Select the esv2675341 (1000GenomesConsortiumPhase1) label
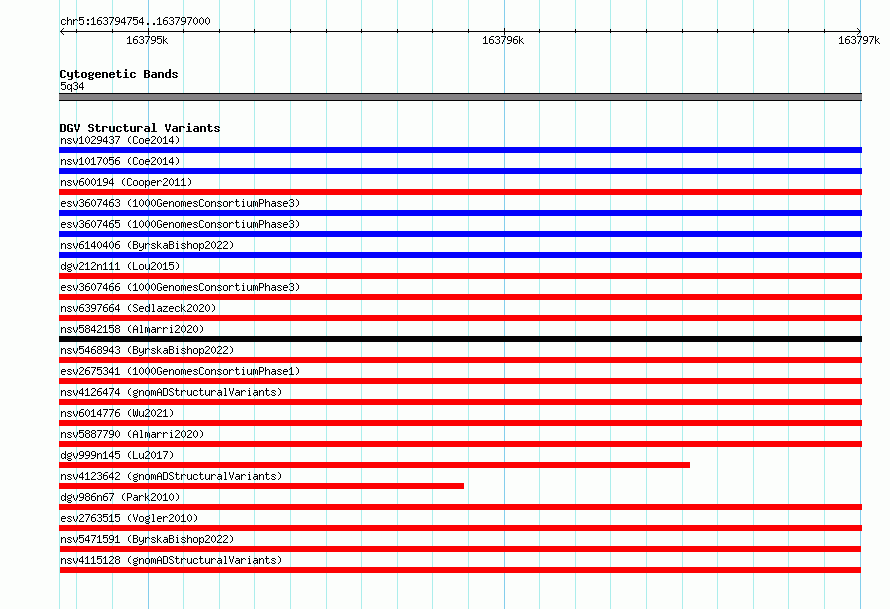This screenshot has width=890, height=609. (x=180, y=371)
